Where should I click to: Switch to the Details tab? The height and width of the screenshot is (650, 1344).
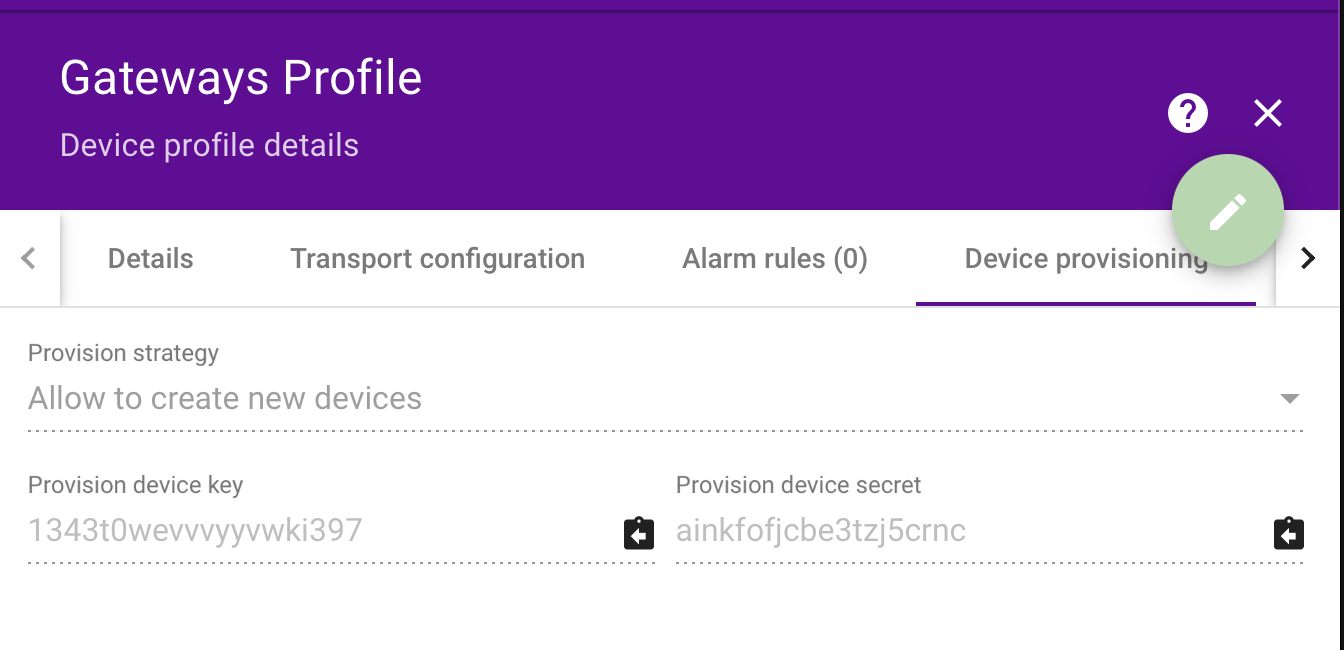[150, 258]
